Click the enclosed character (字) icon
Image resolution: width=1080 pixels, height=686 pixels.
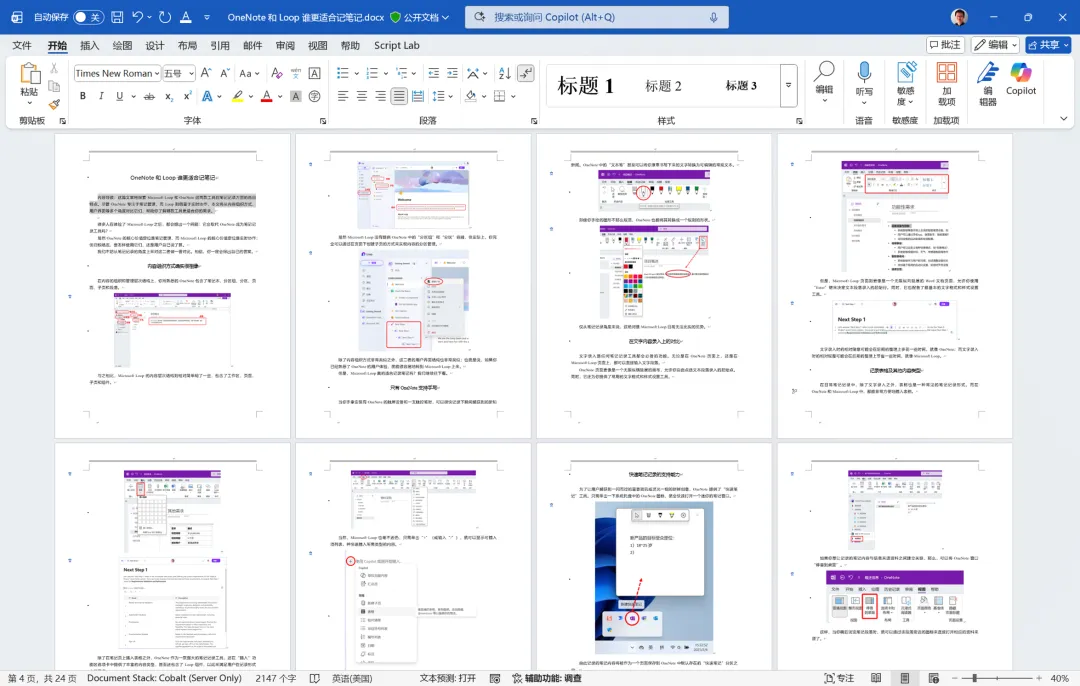314,96
